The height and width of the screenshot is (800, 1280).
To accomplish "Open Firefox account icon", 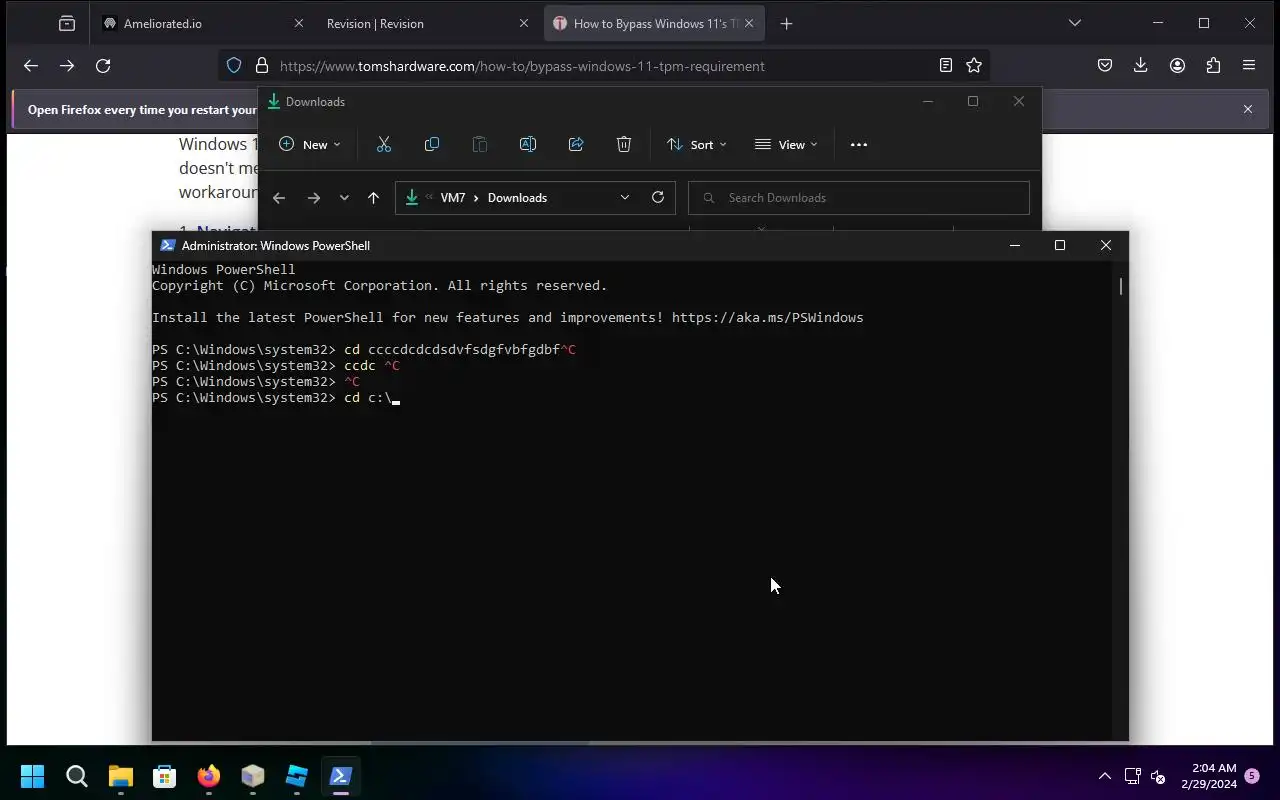I will coord(1177,66).
